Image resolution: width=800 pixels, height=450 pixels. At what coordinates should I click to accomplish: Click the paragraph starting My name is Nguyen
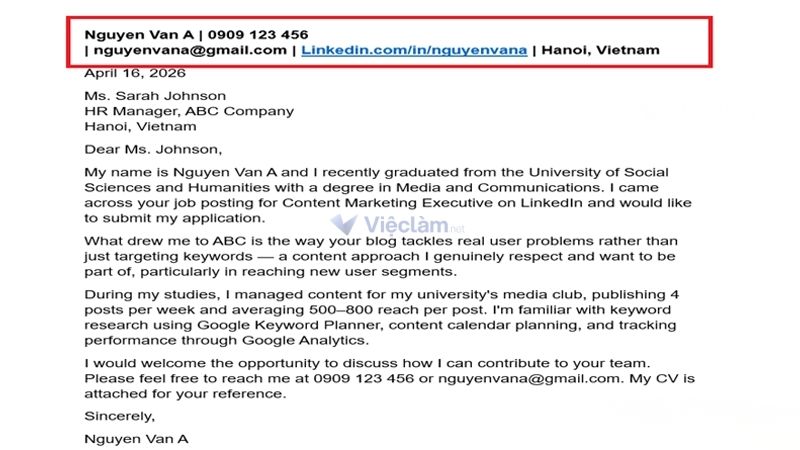tap(388, 195)
